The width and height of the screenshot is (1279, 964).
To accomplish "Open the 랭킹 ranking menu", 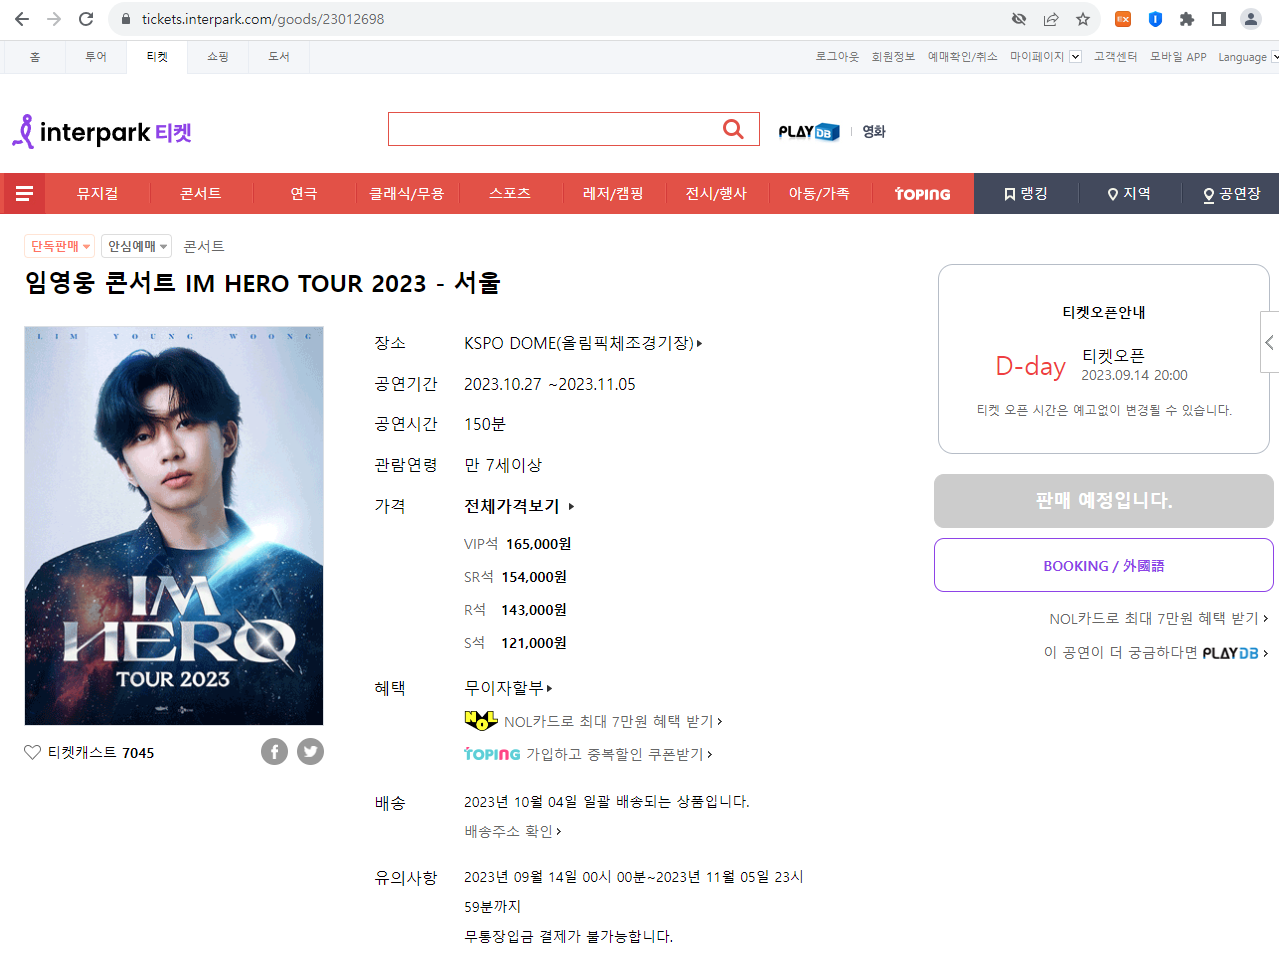I will pyautogui.click(x=1026, y=194).
